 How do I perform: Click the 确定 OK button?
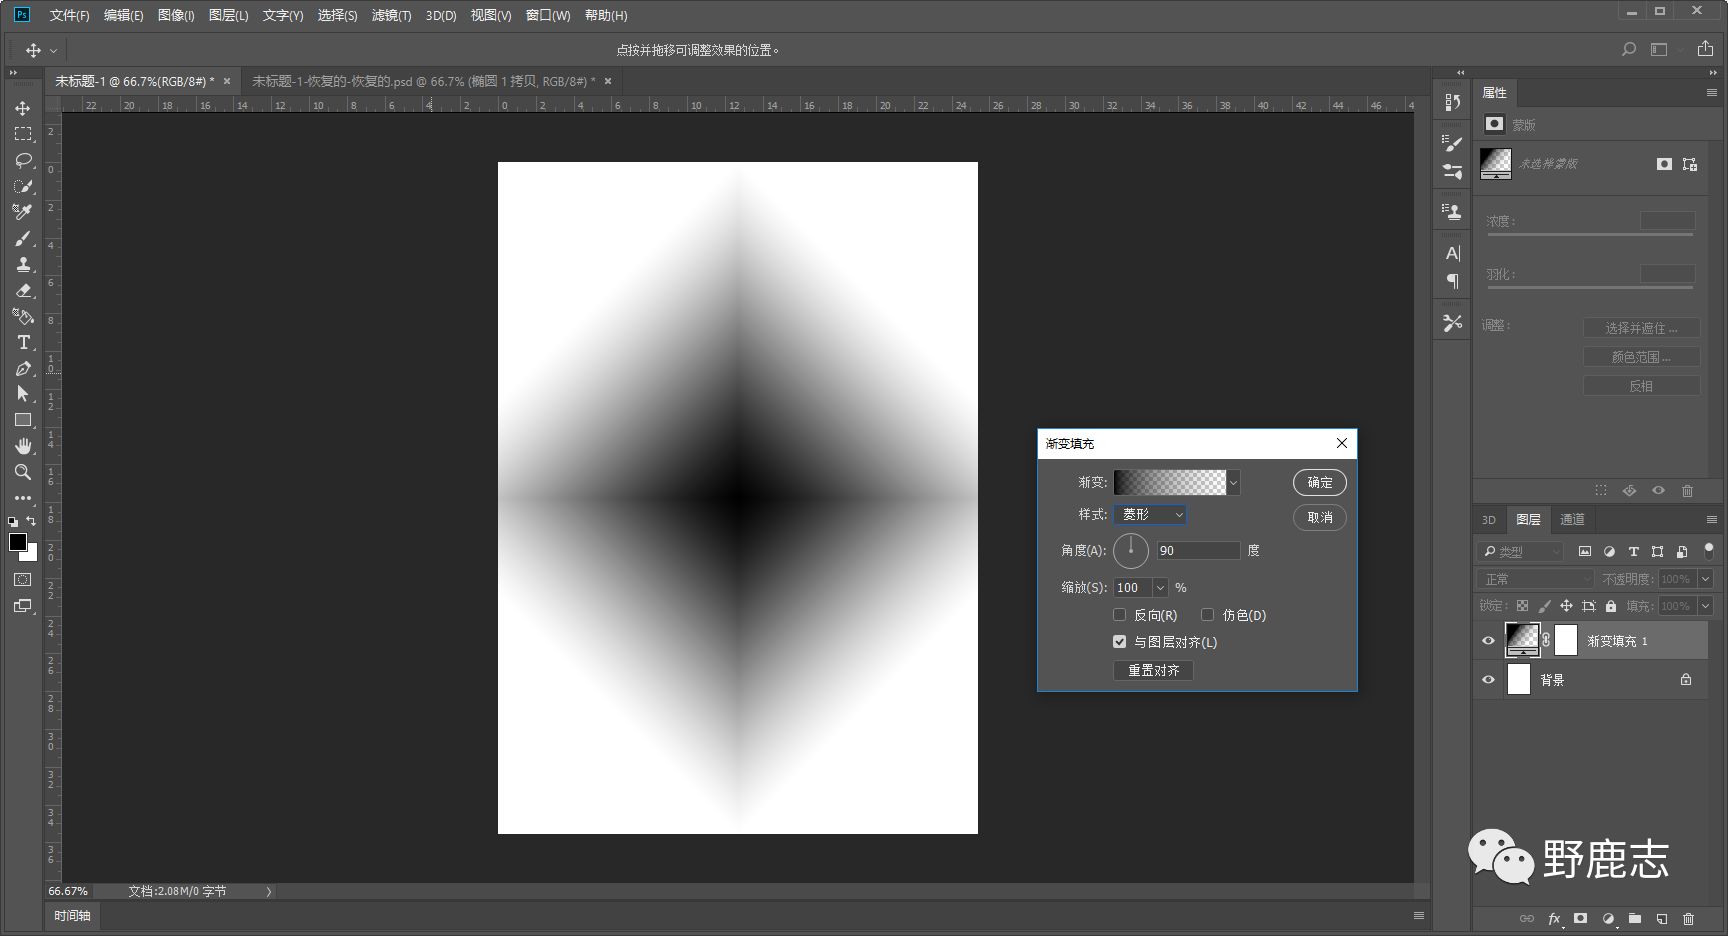click(1319, 482)
